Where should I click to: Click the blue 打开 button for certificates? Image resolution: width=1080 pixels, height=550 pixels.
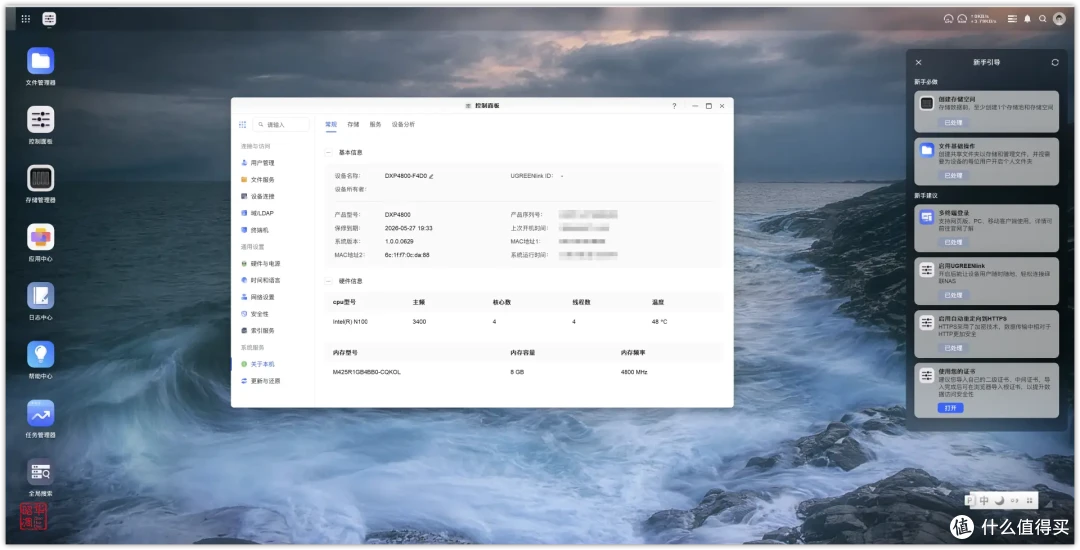pos(951,408)
